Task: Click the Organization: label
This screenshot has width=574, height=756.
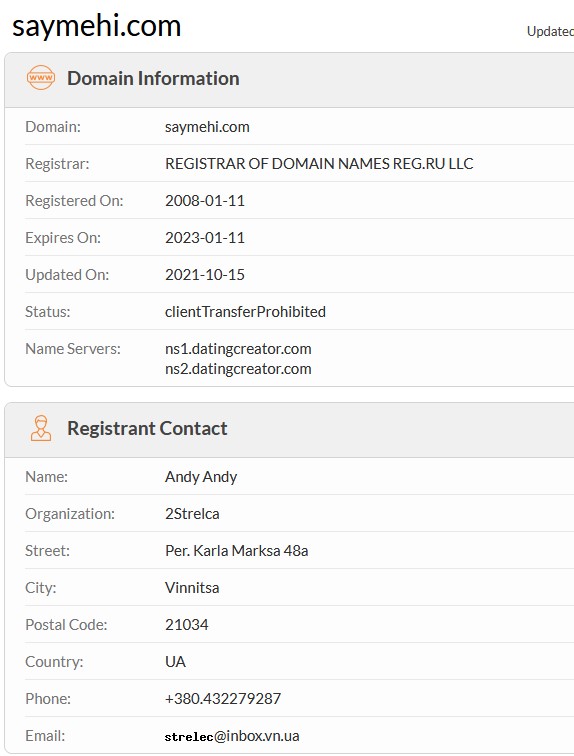Action: coord(70,514)
